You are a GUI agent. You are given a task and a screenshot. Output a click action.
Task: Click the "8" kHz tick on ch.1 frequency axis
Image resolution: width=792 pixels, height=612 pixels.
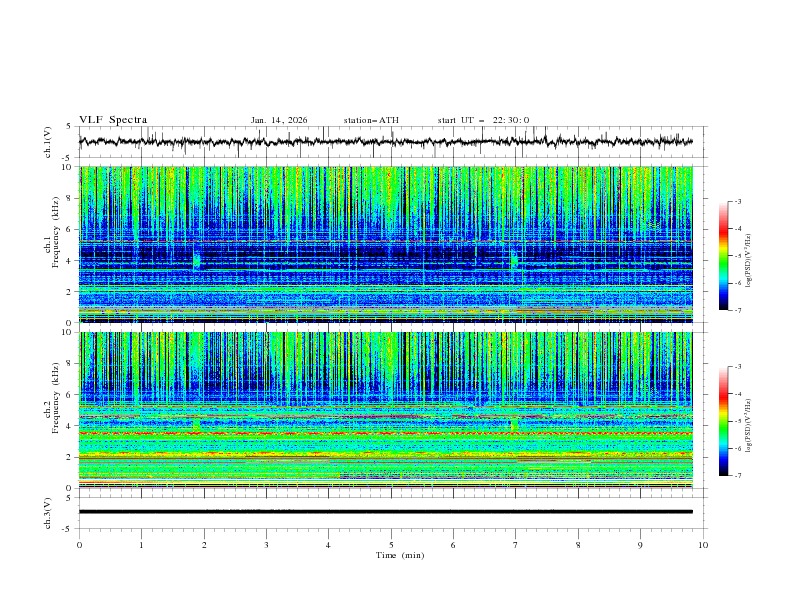click(70, 198)
